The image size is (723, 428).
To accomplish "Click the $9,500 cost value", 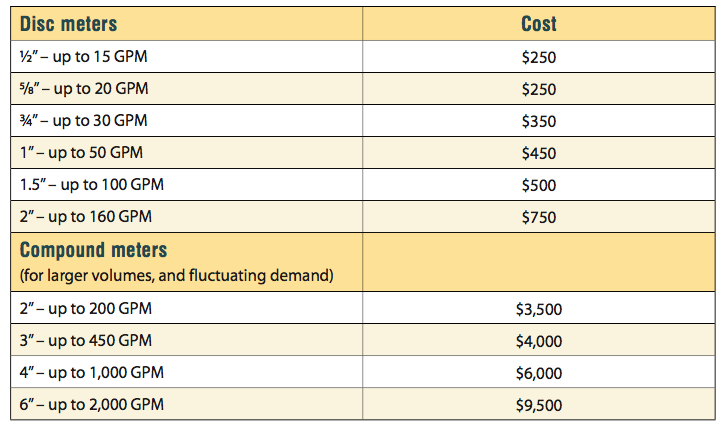I will [x=539, y=405].
